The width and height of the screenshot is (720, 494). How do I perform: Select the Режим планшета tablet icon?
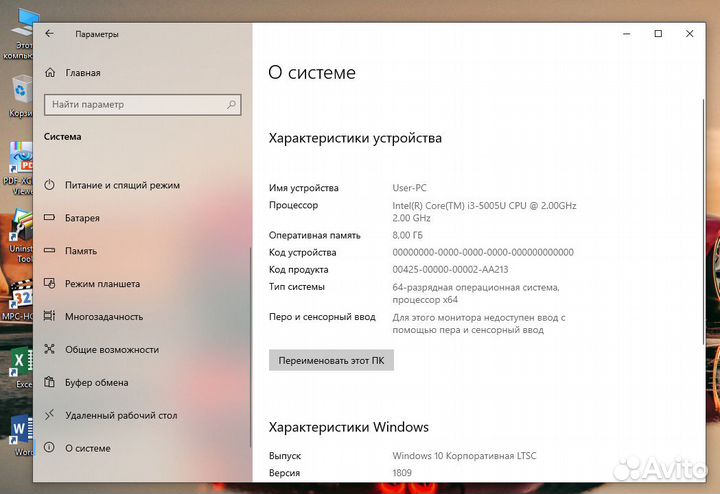50,283
